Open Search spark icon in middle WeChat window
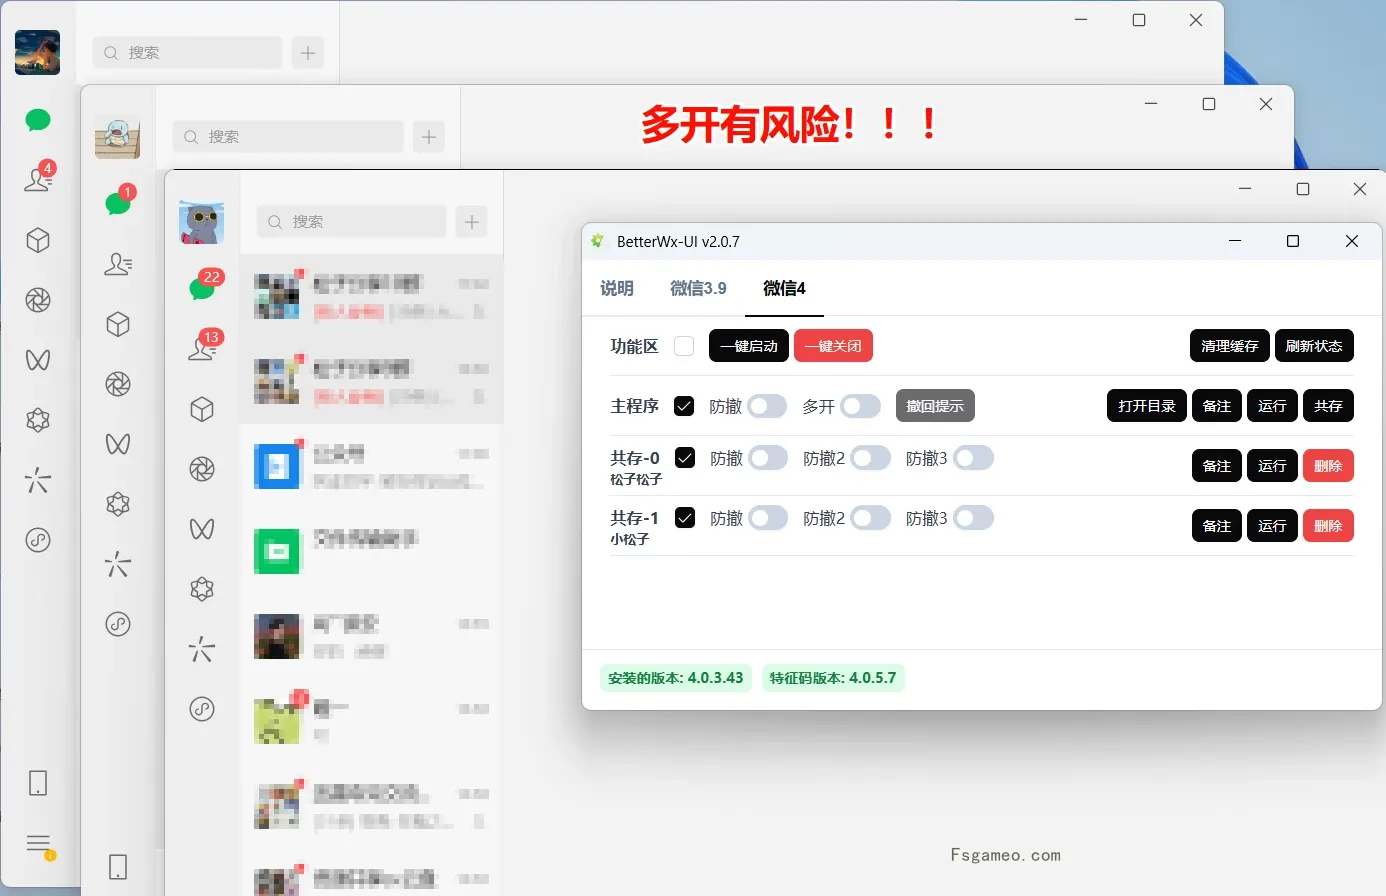 tap(118, 564)
